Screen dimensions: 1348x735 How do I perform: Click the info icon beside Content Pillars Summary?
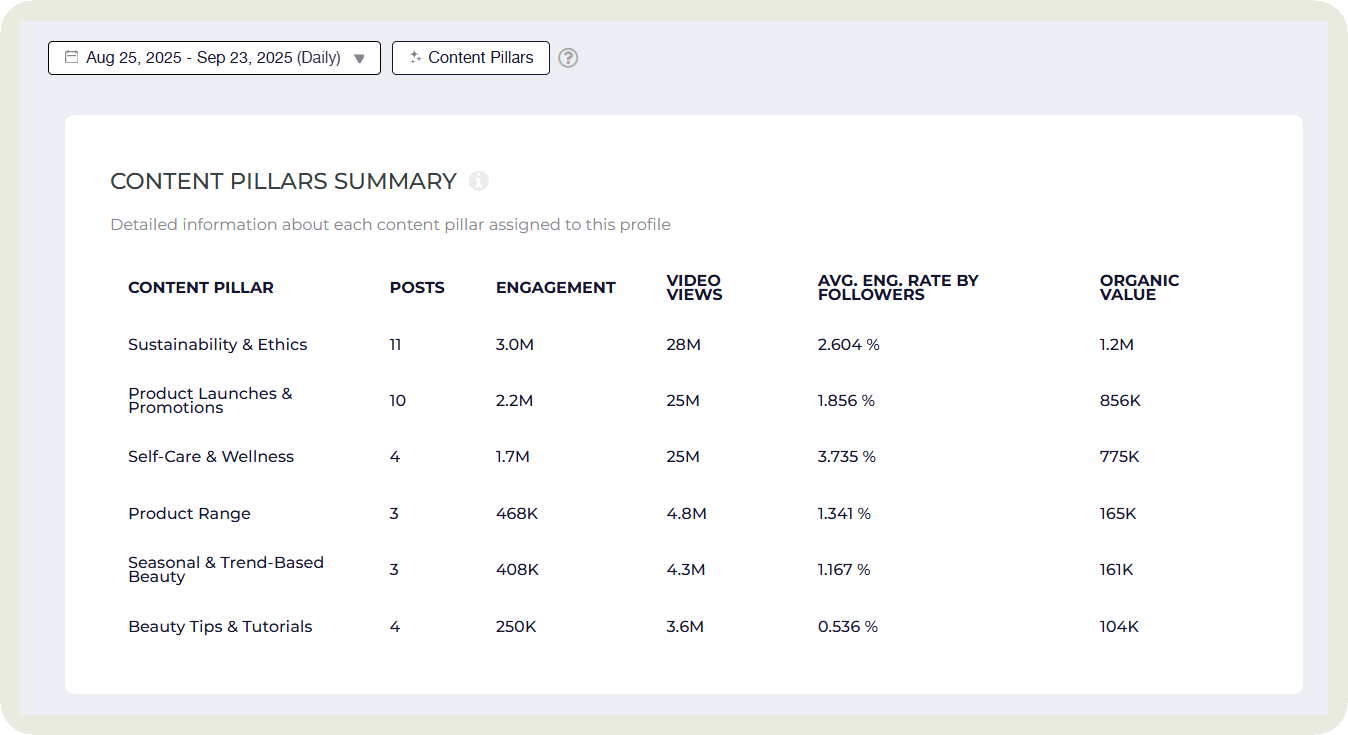pyautogui.click(x=478, y=181)
